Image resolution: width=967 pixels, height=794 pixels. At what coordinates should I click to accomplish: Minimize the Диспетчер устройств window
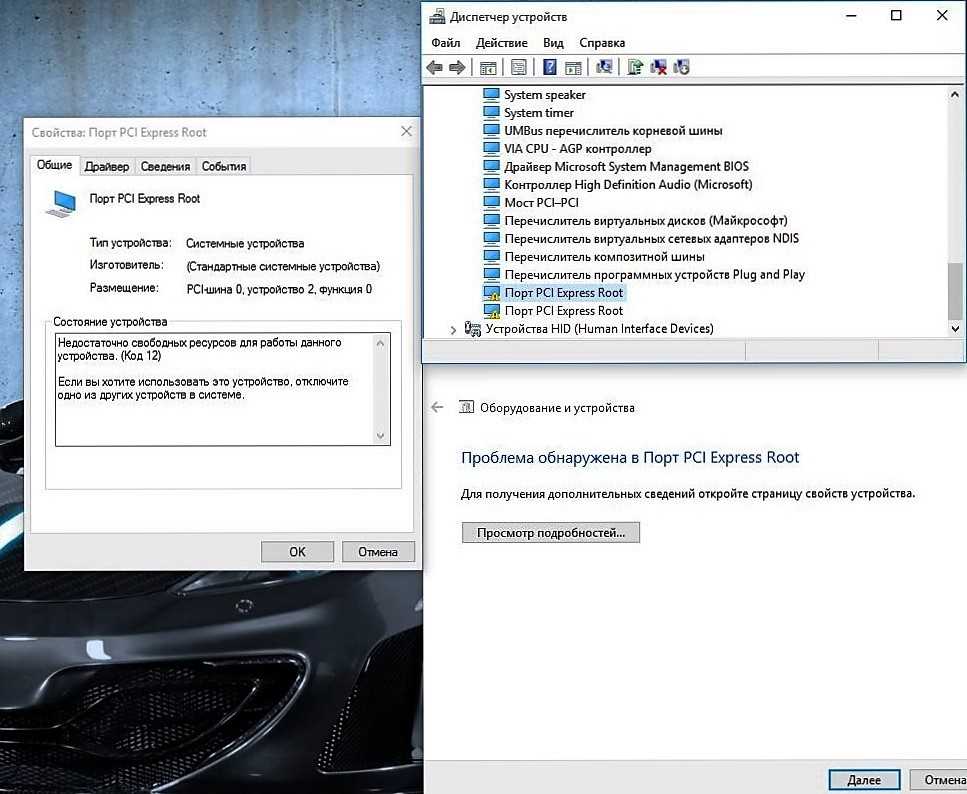pyautogui.click(x=851, y=15)
